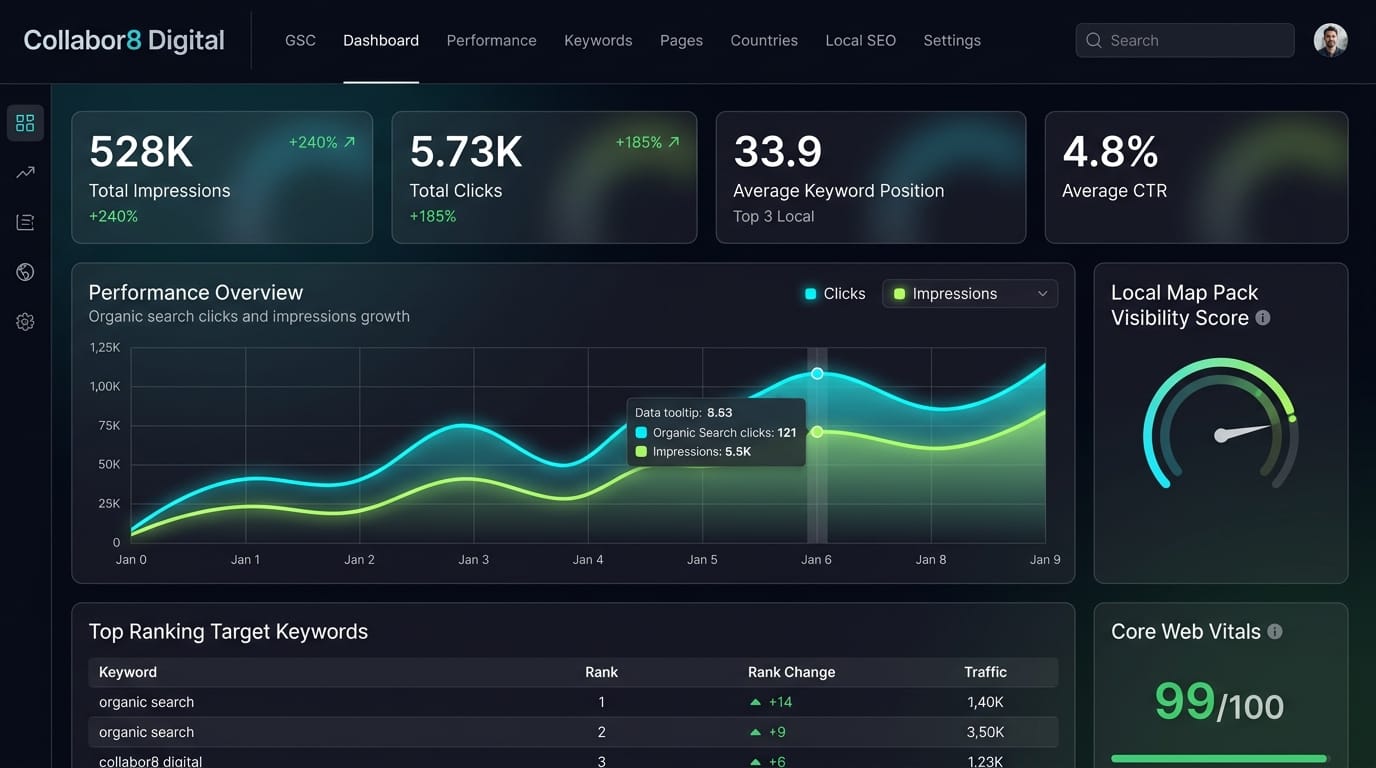This screenshot has width=1376, height=768.
Task: Expand the Impressions dropdown
Action: tap(970, 293)
